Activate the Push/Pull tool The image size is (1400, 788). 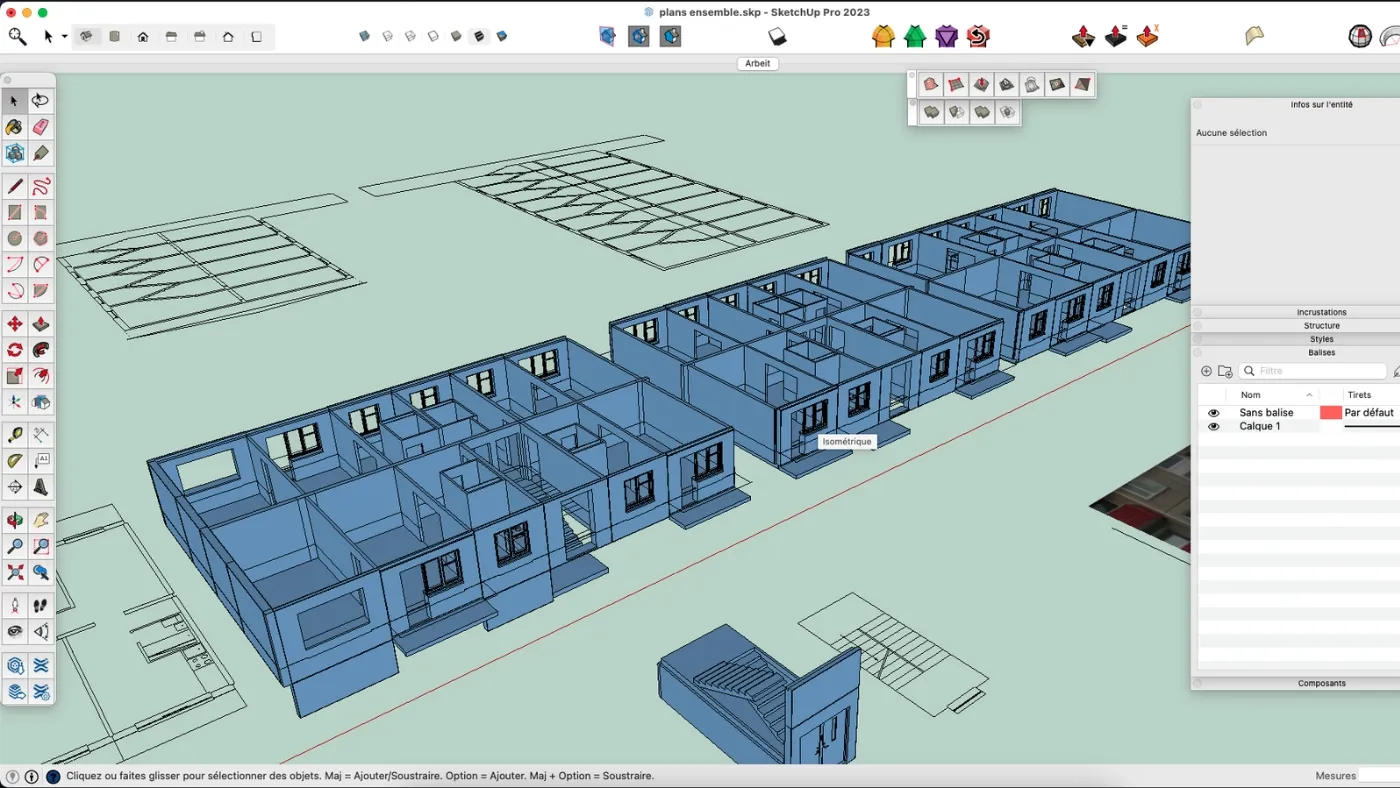coord(39,323)
